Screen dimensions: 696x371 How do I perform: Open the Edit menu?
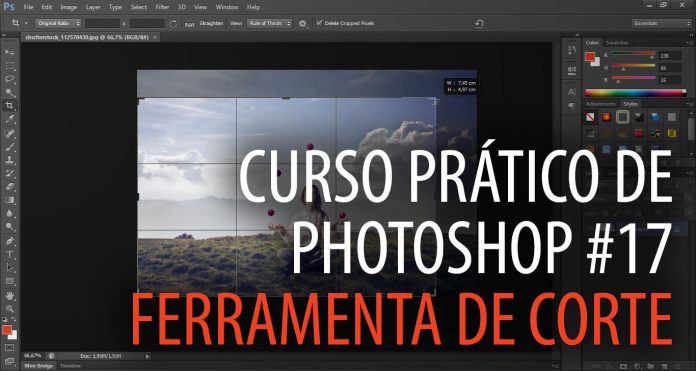click(47, 7)
